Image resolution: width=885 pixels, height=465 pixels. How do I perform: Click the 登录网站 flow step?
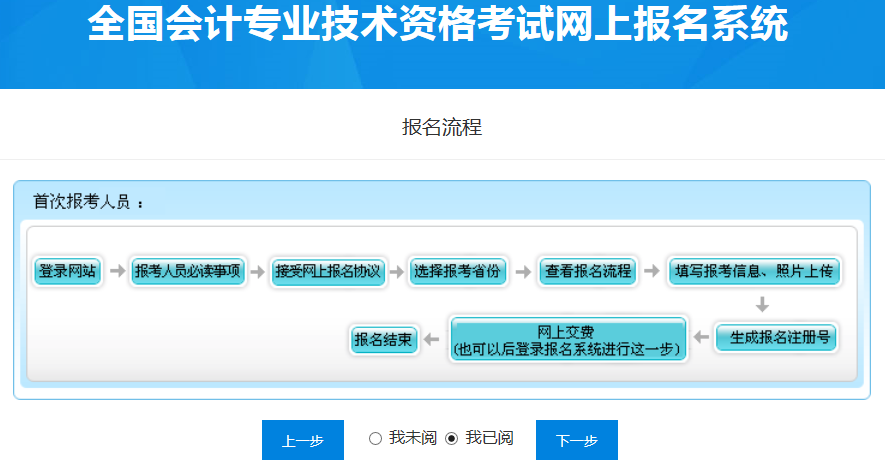point(67,271)
